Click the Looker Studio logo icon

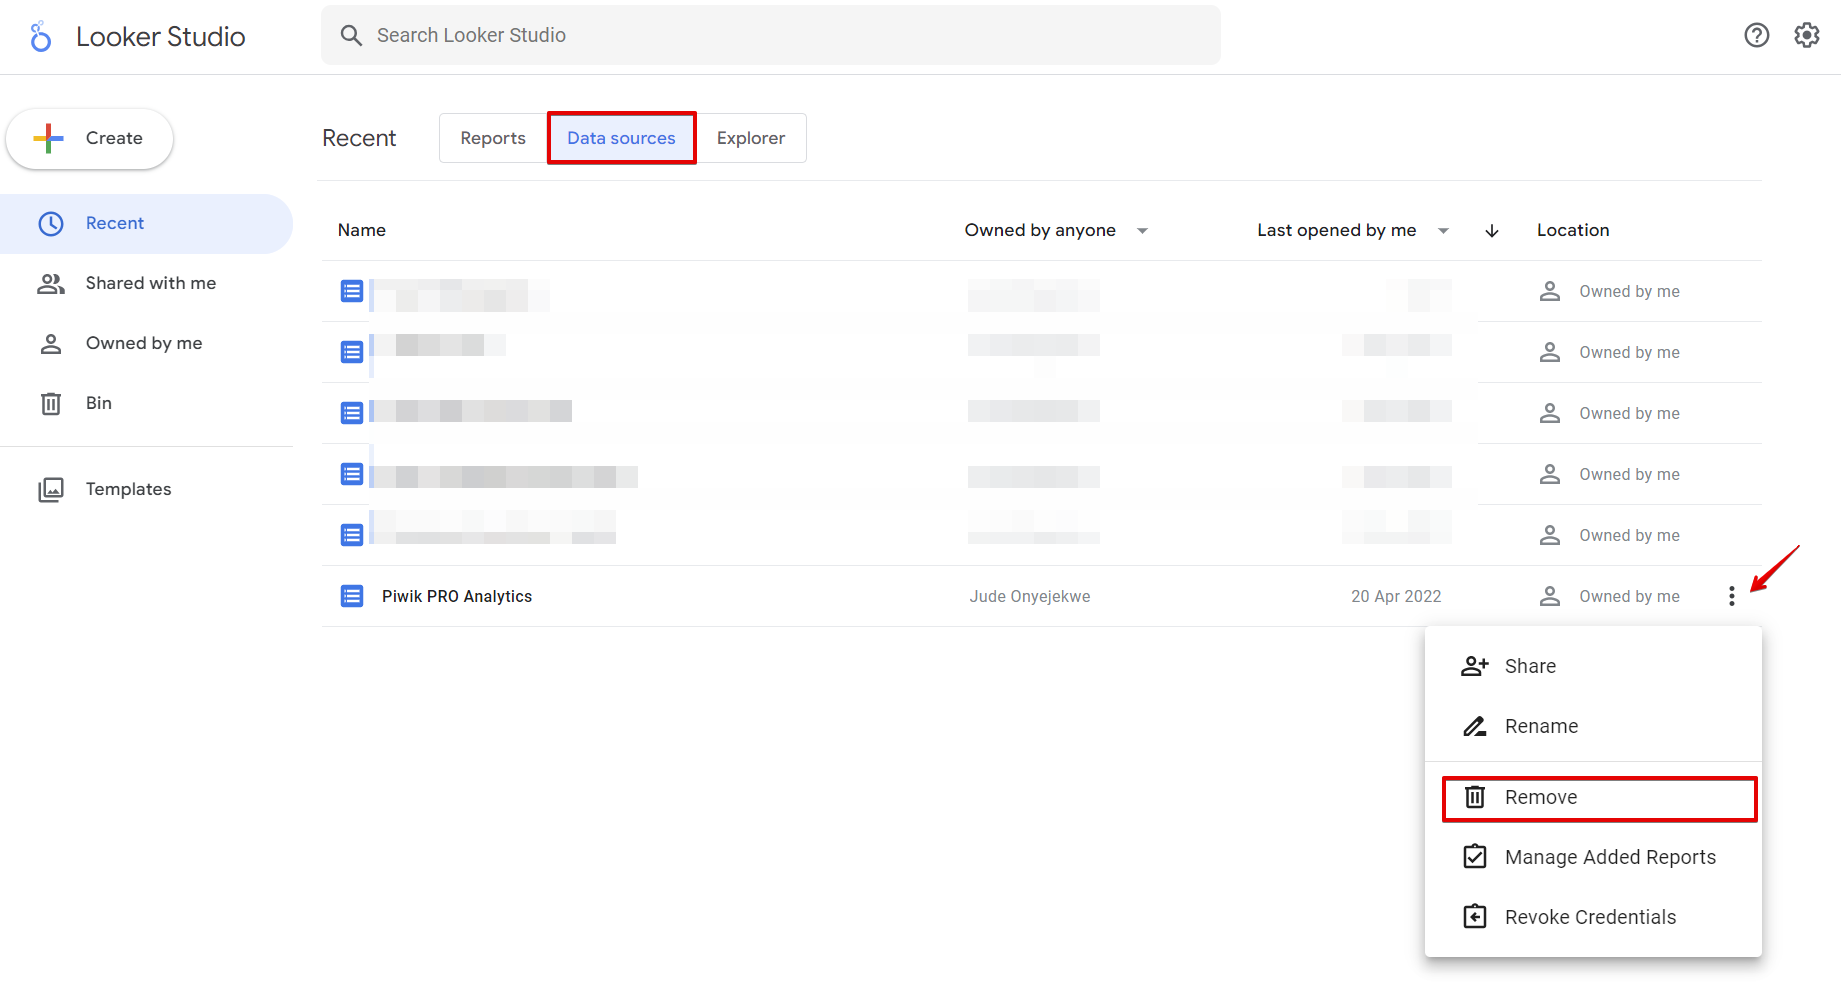tap(40, 37)
